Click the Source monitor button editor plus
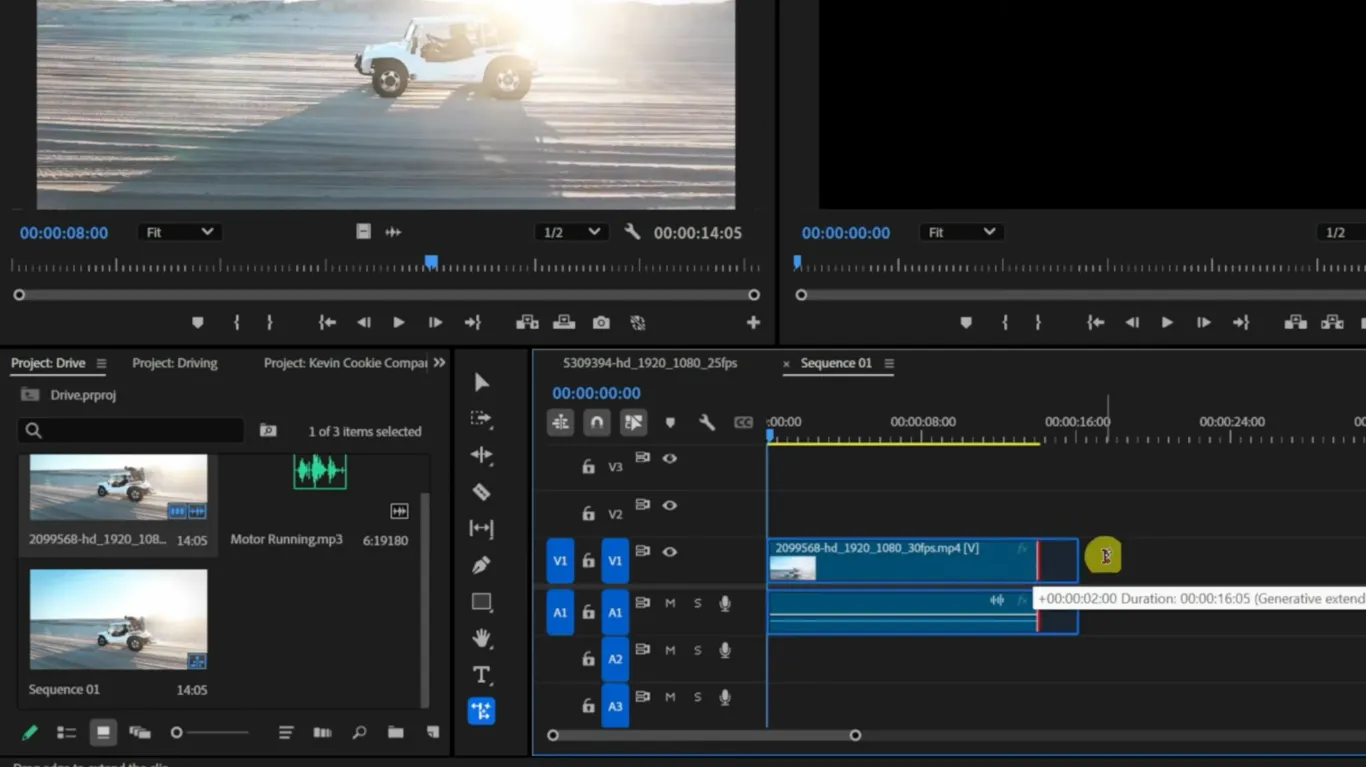The image size is (1366, 767). (753, 322)
